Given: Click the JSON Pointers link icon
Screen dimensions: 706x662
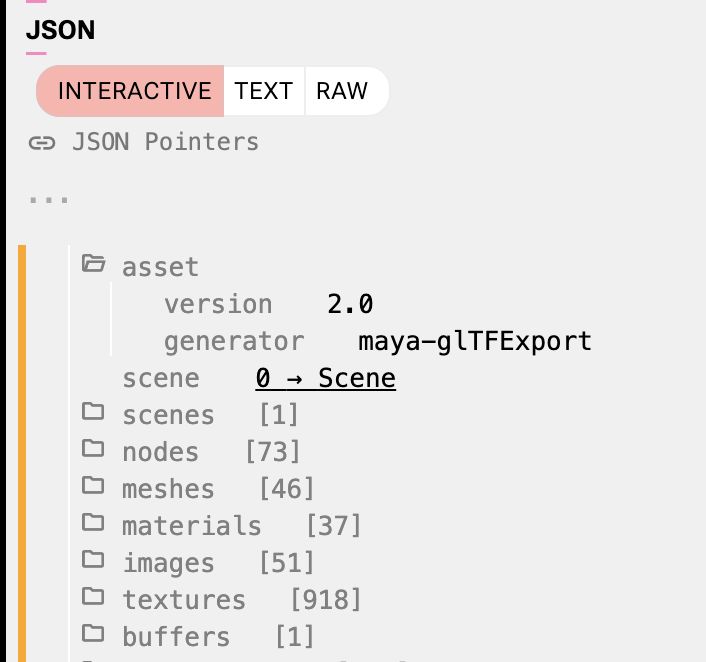Looking at the screenshot, I should [x=42, y=143].
